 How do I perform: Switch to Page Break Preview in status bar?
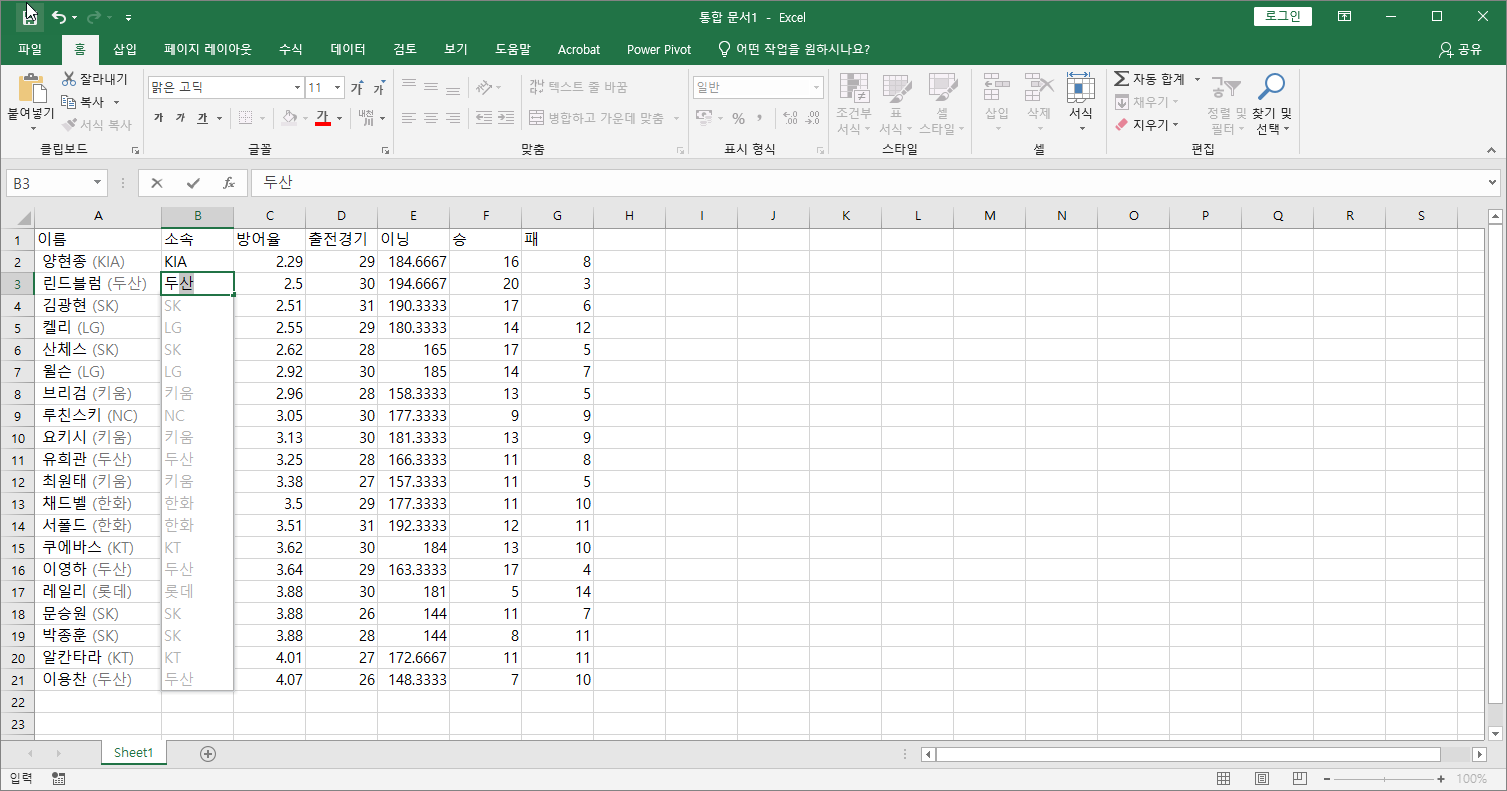(1299, 779)
